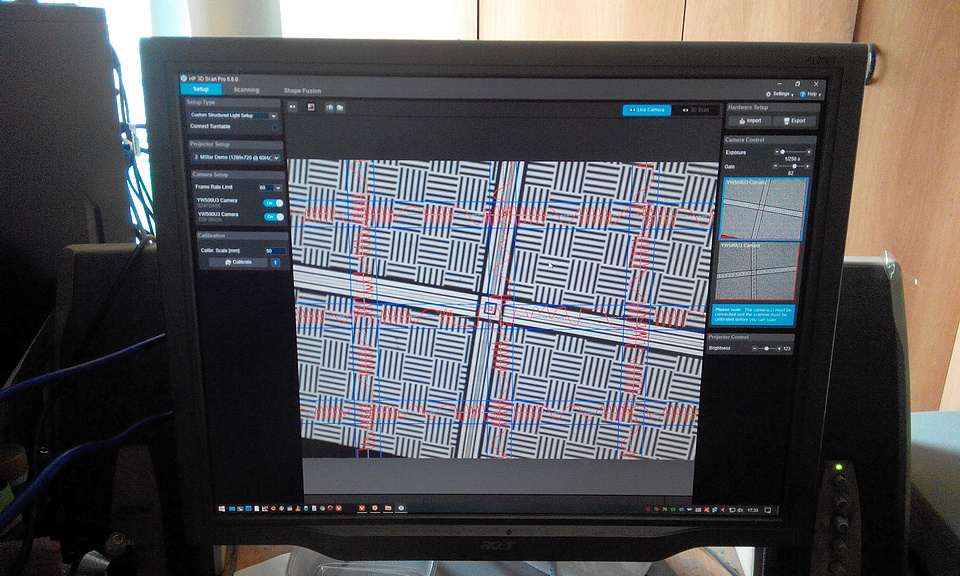Adjust the projector Brightness slider
Viewport: 960px width, 576px height.
pos(767,349)
